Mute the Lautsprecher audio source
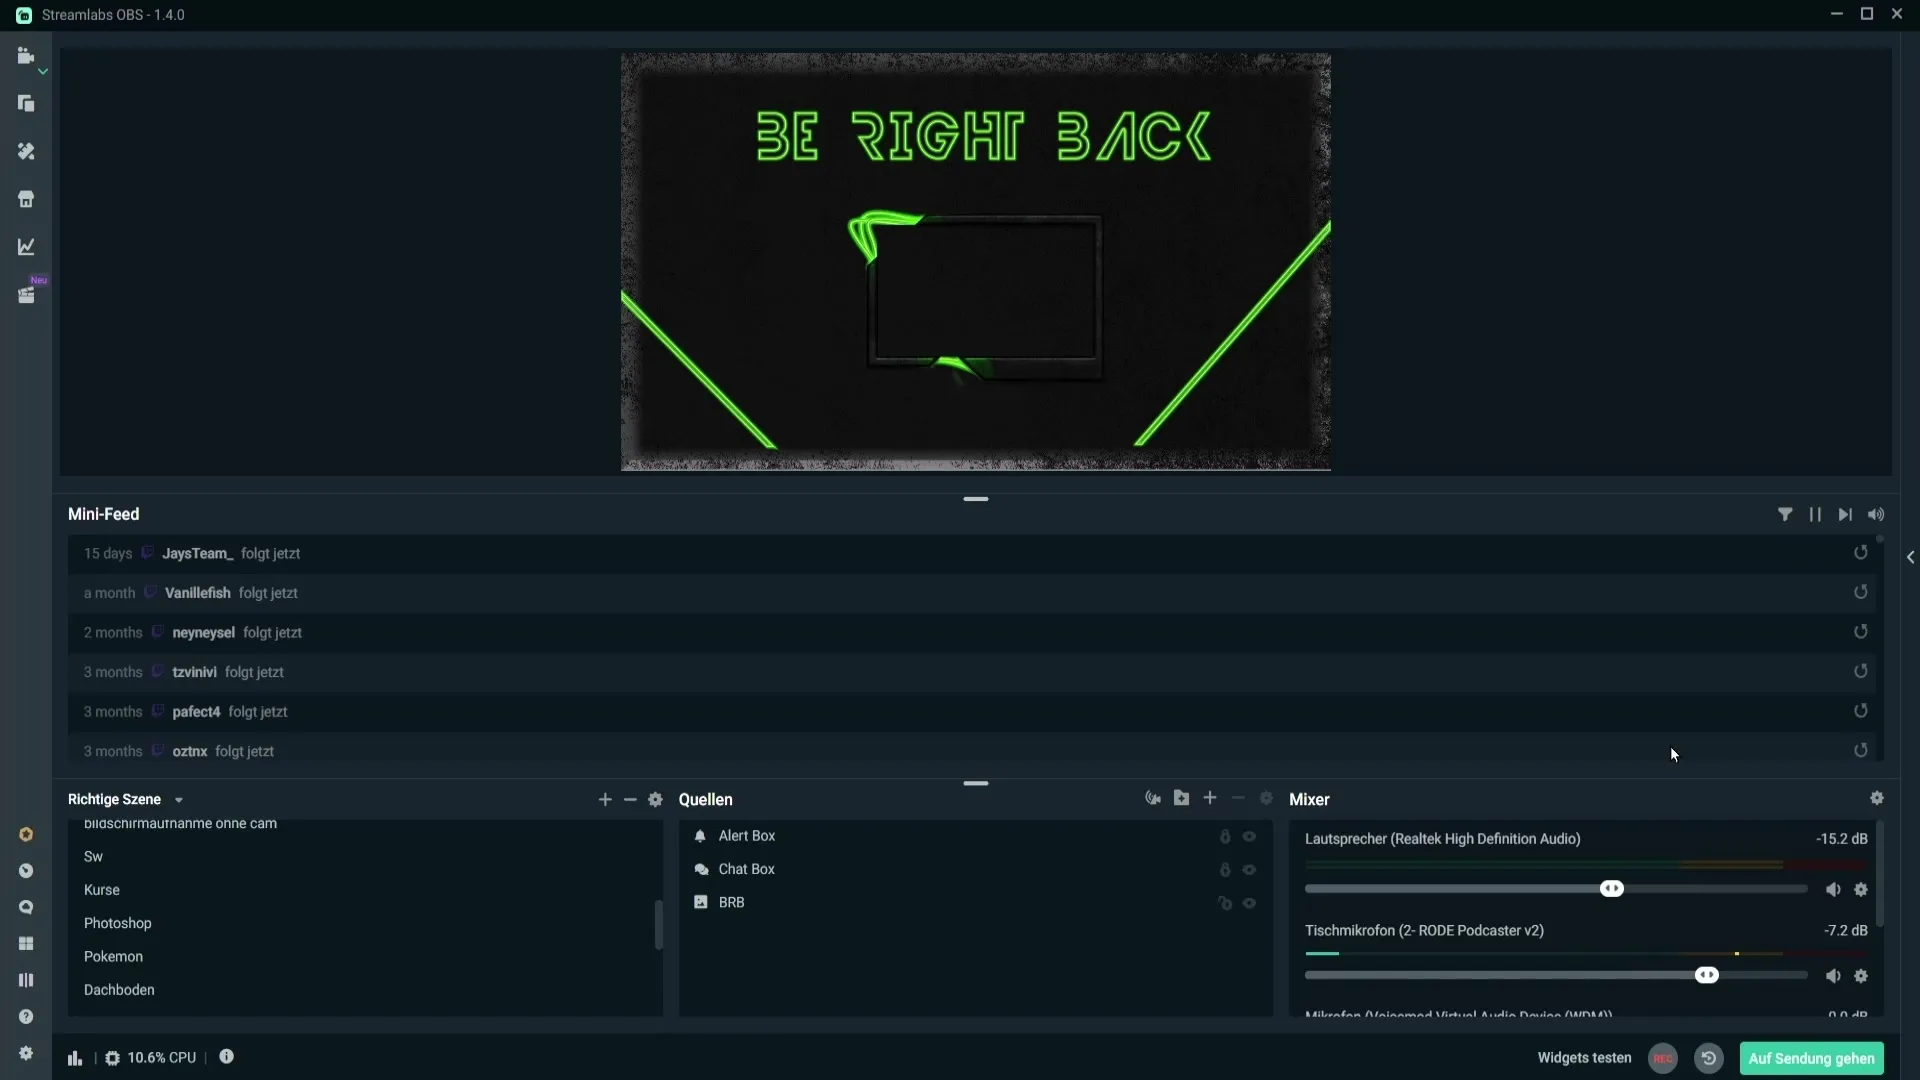1920x1080 pixels. point(1833,890)
